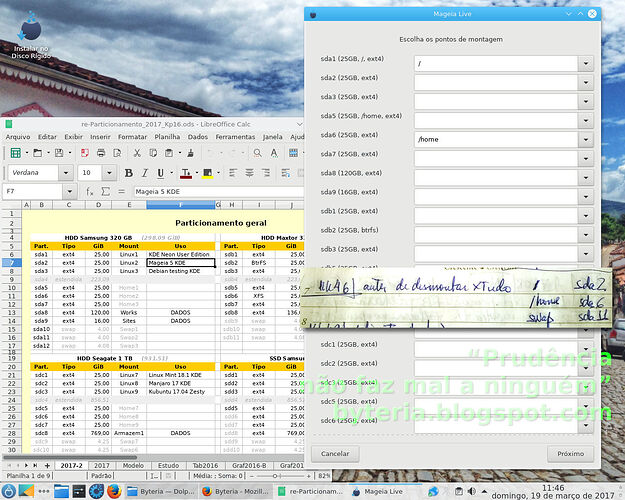Click the volume icon in system tray

coord(472,491)
